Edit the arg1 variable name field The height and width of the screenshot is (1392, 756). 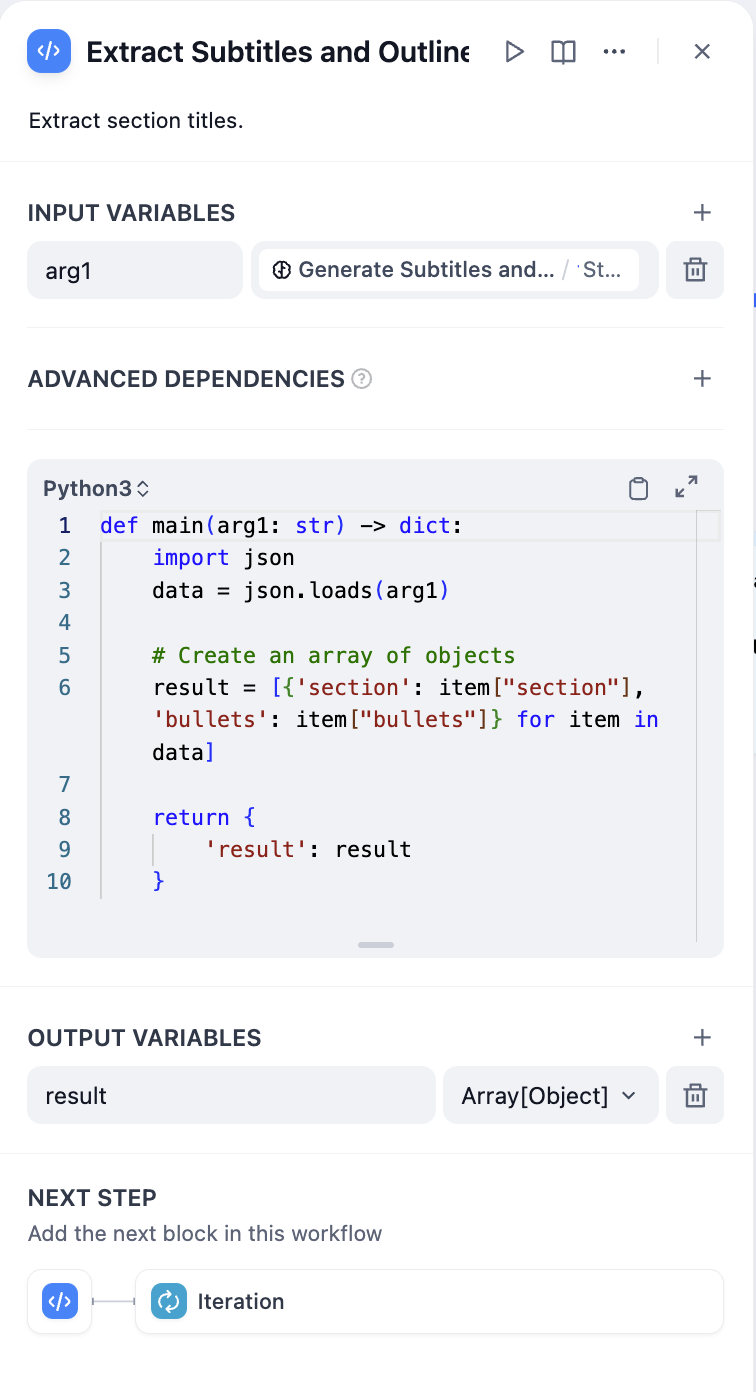click(135, 270)
